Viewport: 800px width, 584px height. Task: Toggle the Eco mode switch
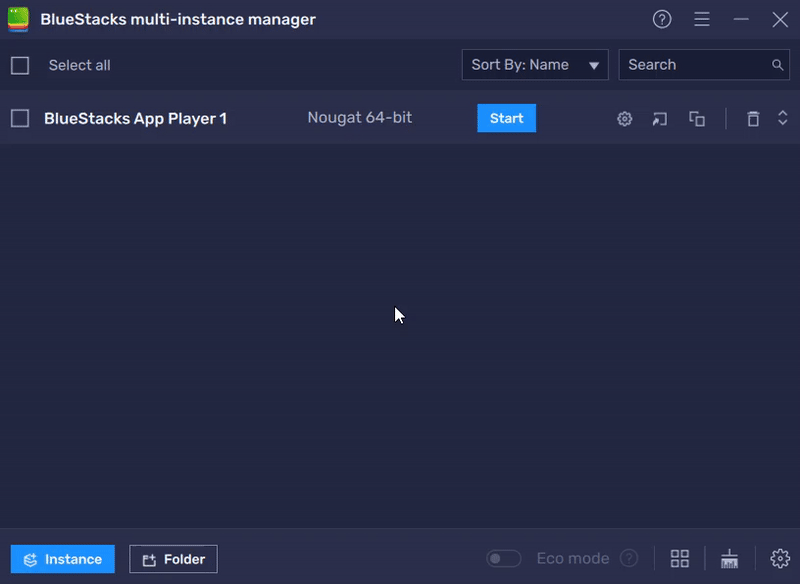click(503, 559)
